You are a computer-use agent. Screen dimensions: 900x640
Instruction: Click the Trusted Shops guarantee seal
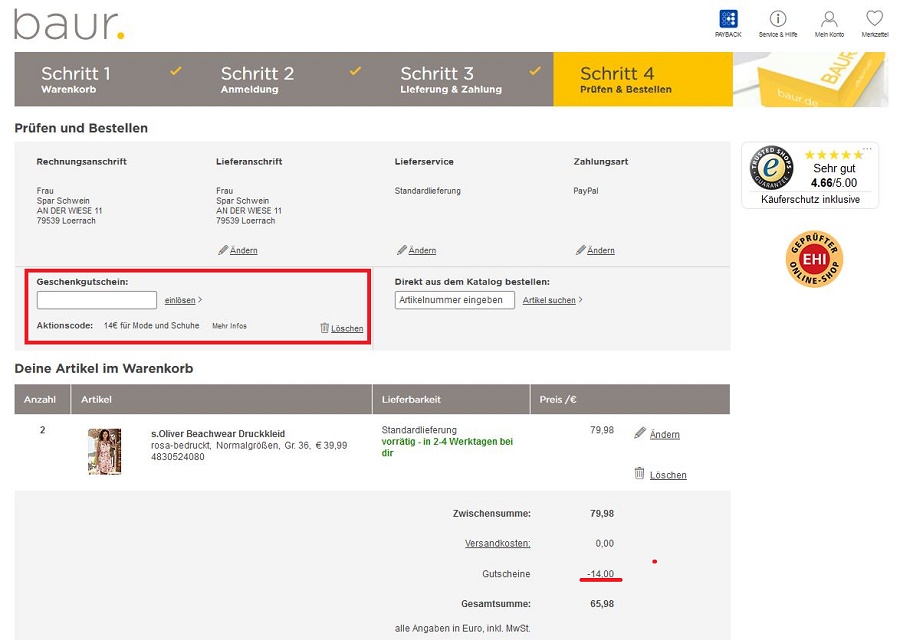click(771, 168)
